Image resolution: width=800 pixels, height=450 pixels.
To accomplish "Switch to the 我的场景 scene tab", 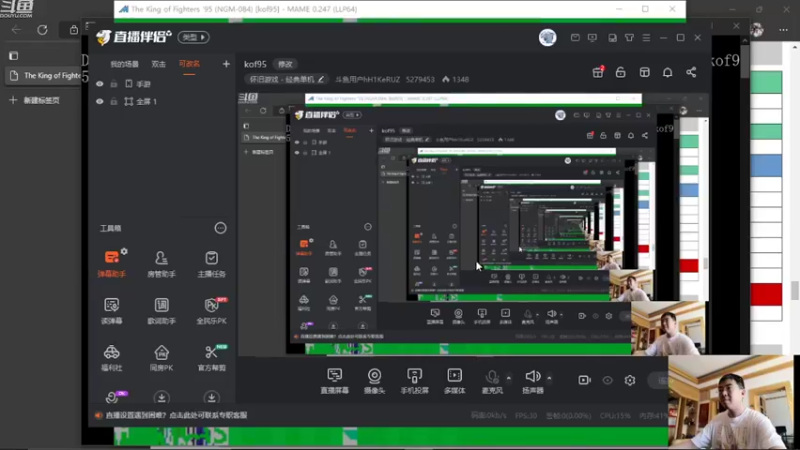I will point(124,64).
